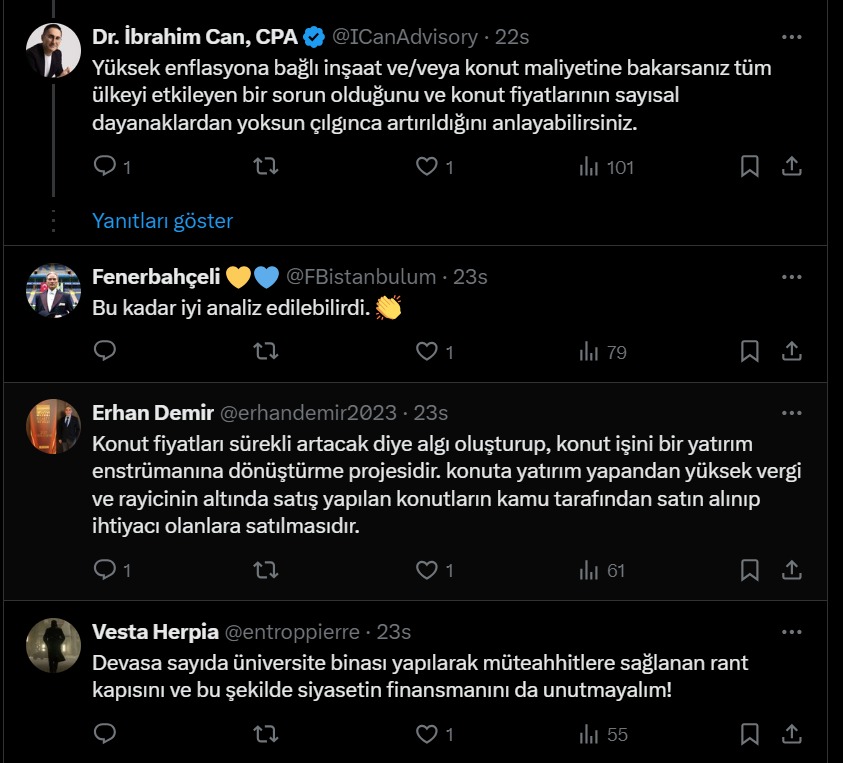The height and width of the screenshot is (763, 843).
Task: Click Fenerbahçeli's profile avatar
Action: pyautogui.click(x=53, y=293)
